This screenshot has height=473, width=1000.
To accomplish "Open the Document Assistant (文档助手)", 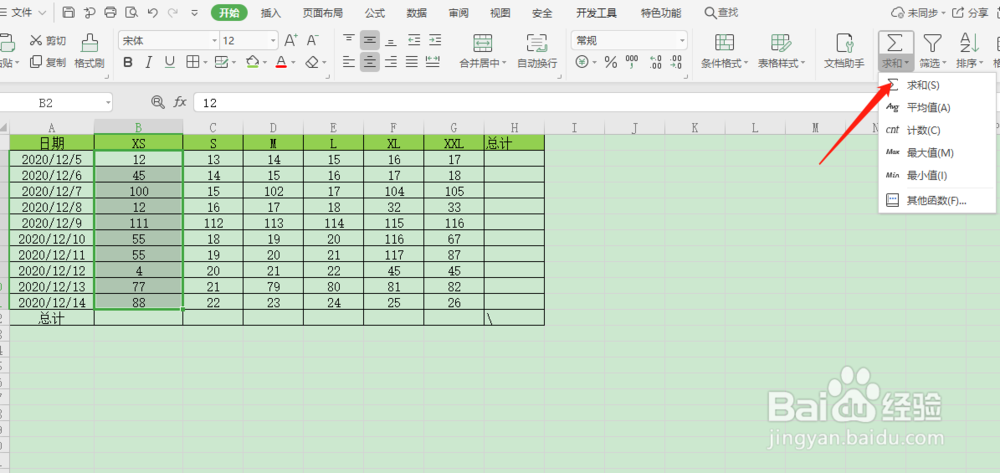I will [x=844, y=51].
